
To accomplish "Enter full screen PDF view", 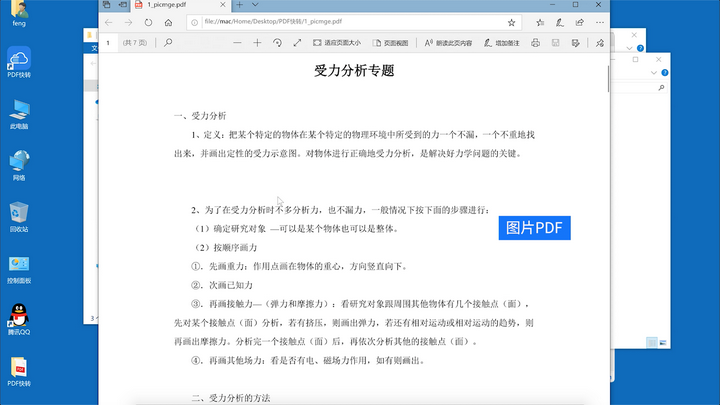I will (297, 43).
